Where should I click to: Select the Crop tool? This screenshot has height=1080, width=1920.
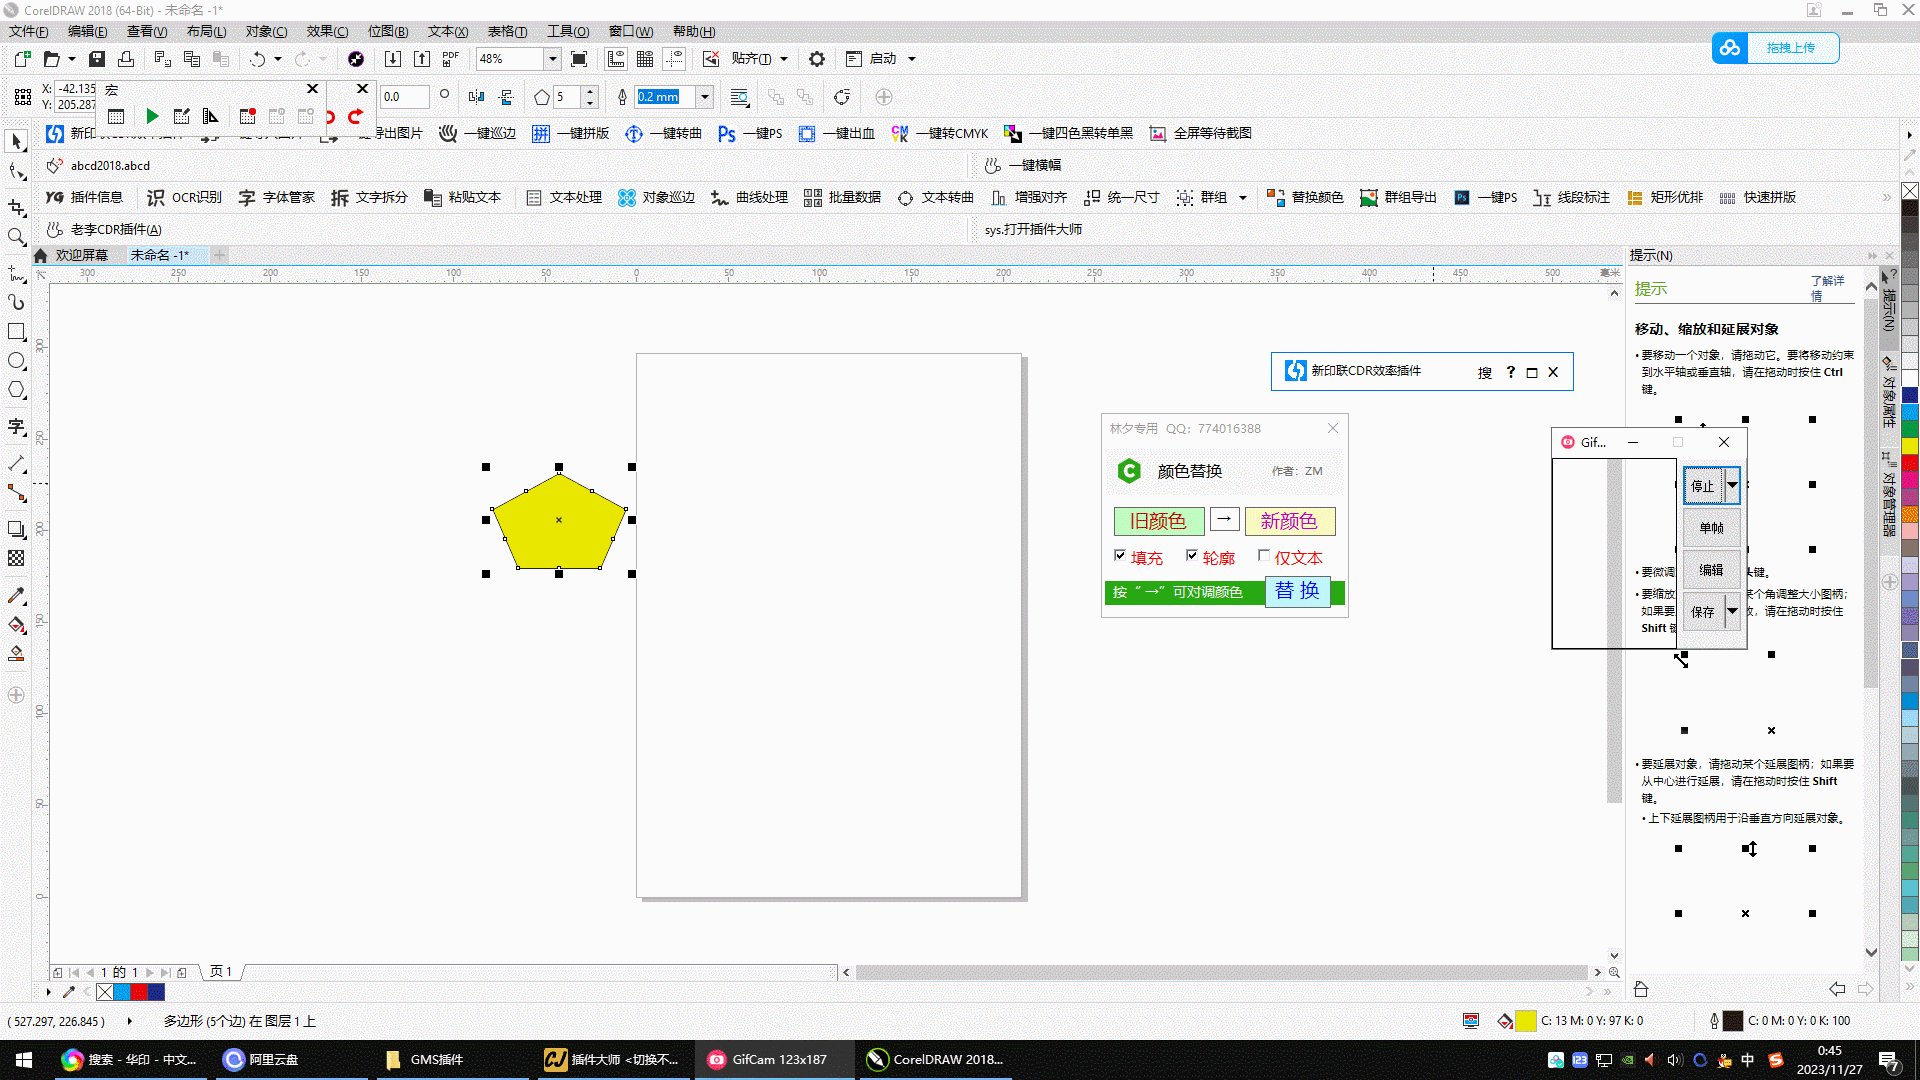pos(17,207)
